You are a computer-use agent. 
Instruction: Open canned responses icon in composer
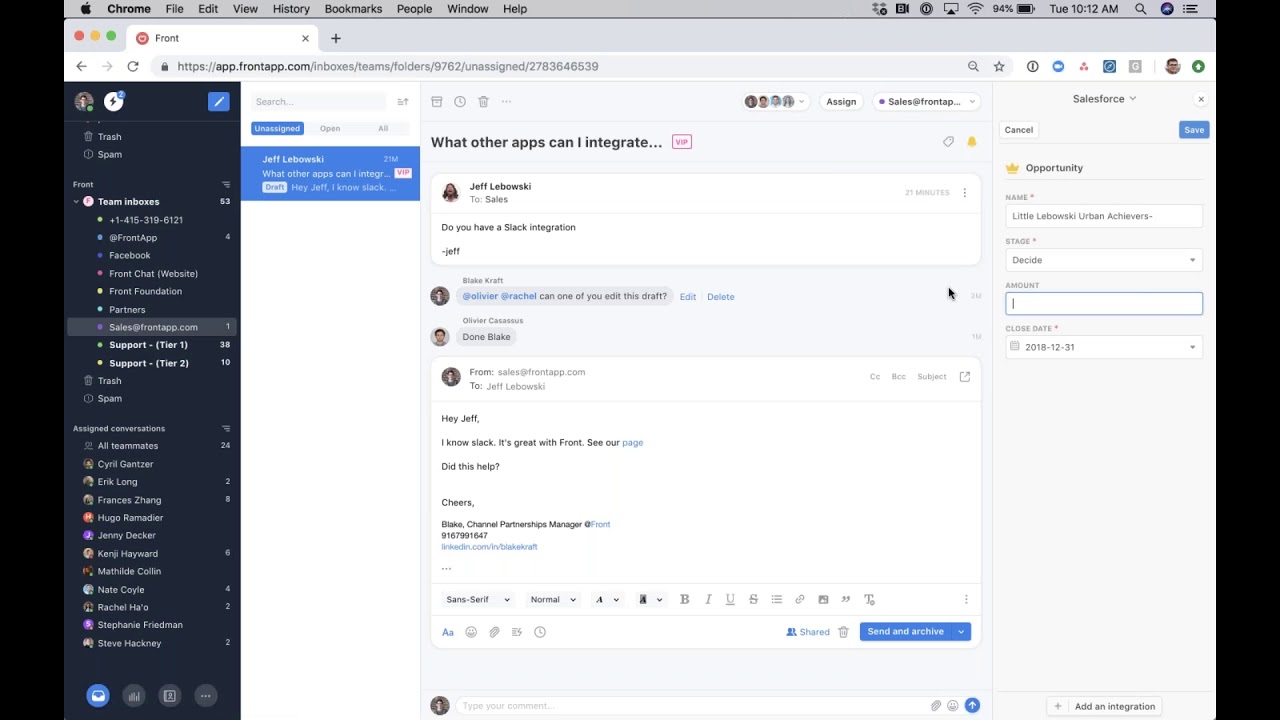[517, 632]
